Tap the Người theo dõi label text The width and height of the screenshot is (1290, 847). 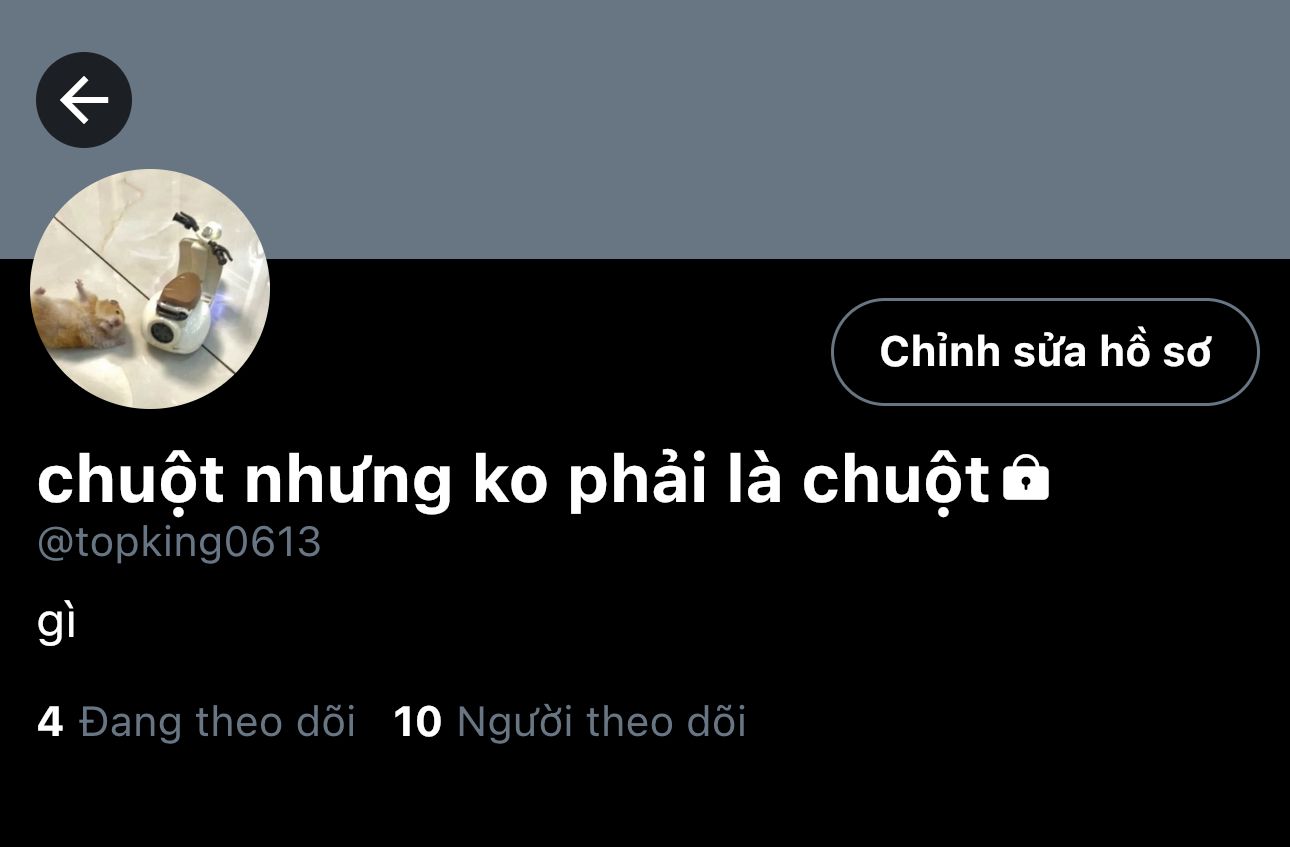[602, 721]
